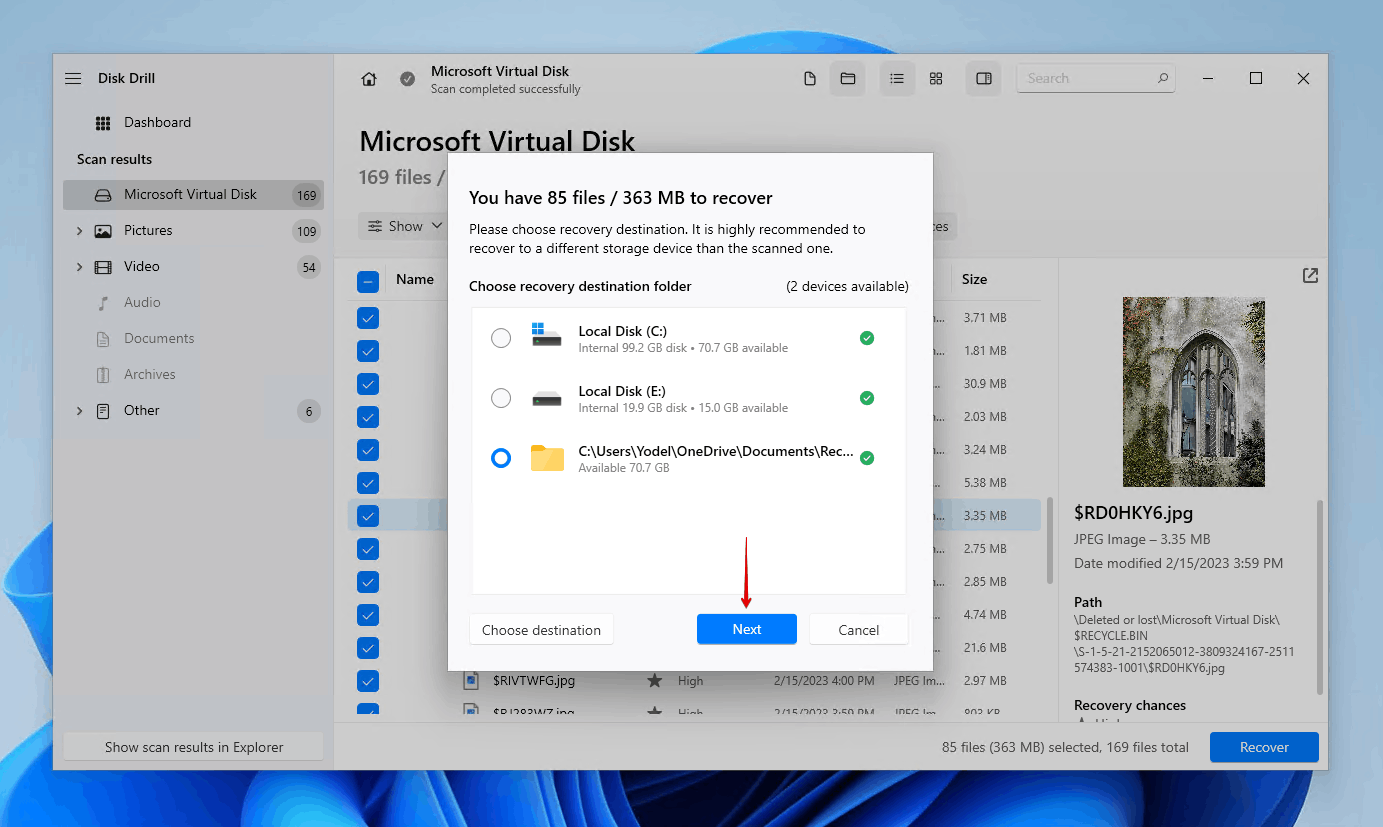1383x827 pixels.
Task: Open the Archives category
Action: [x=150, y=375]
